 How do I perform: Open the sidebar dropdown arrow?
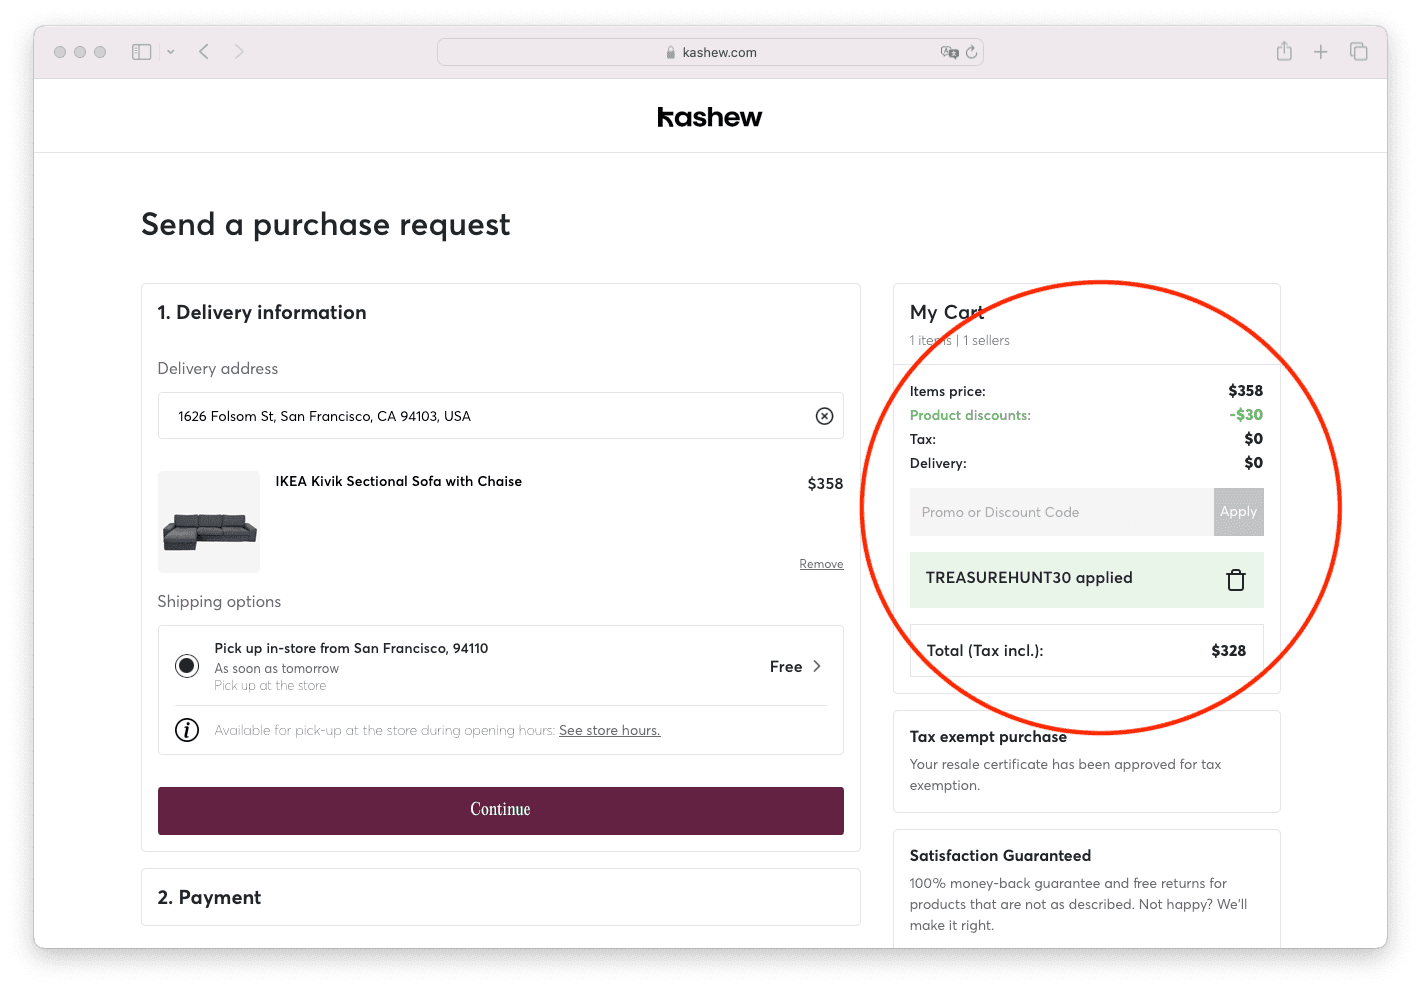point(171,52)
